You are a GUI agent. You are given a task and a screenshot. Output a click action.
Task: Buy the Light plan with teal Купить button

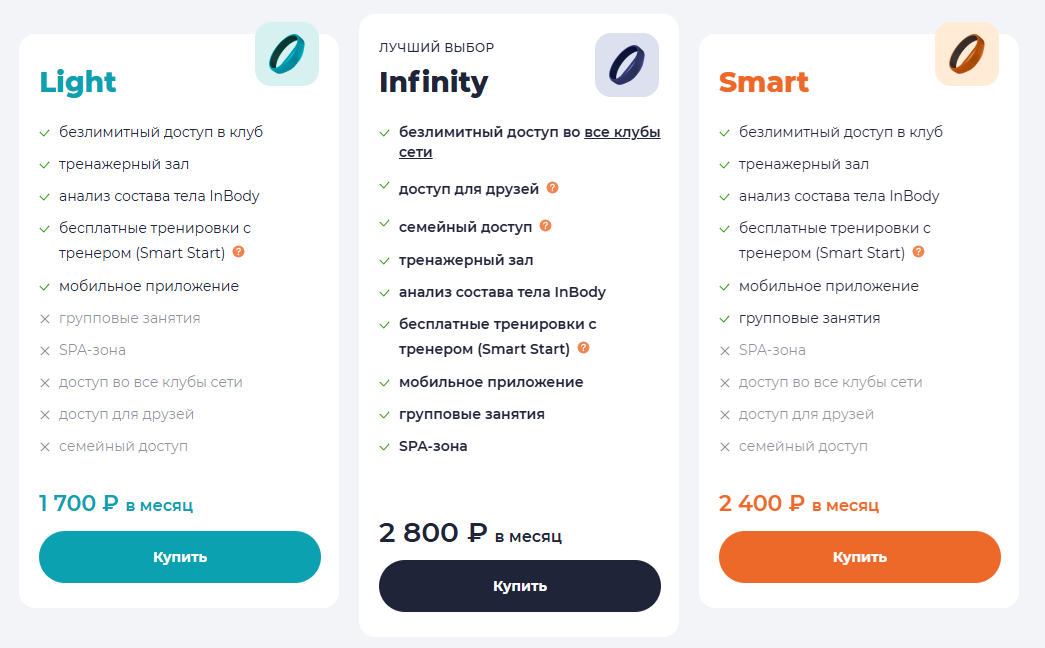coord(180,557)
